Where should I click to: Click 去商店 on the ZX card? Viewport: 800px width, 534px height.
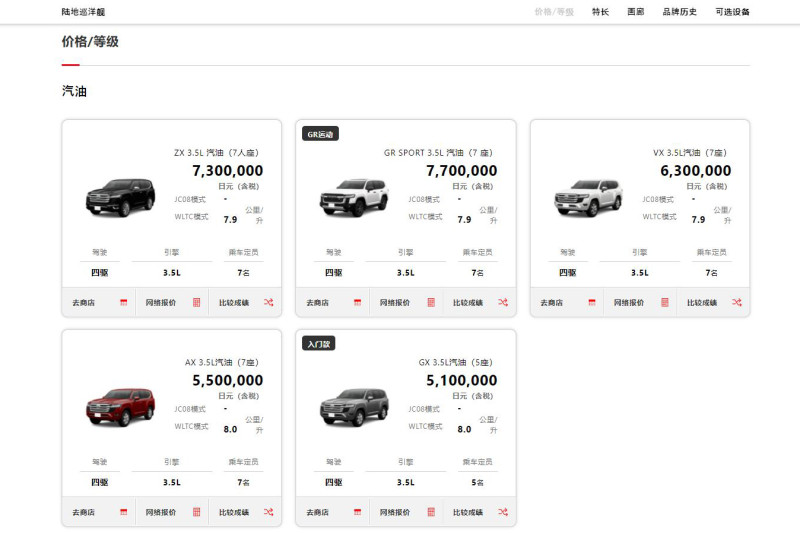click(x=84, y=302)
